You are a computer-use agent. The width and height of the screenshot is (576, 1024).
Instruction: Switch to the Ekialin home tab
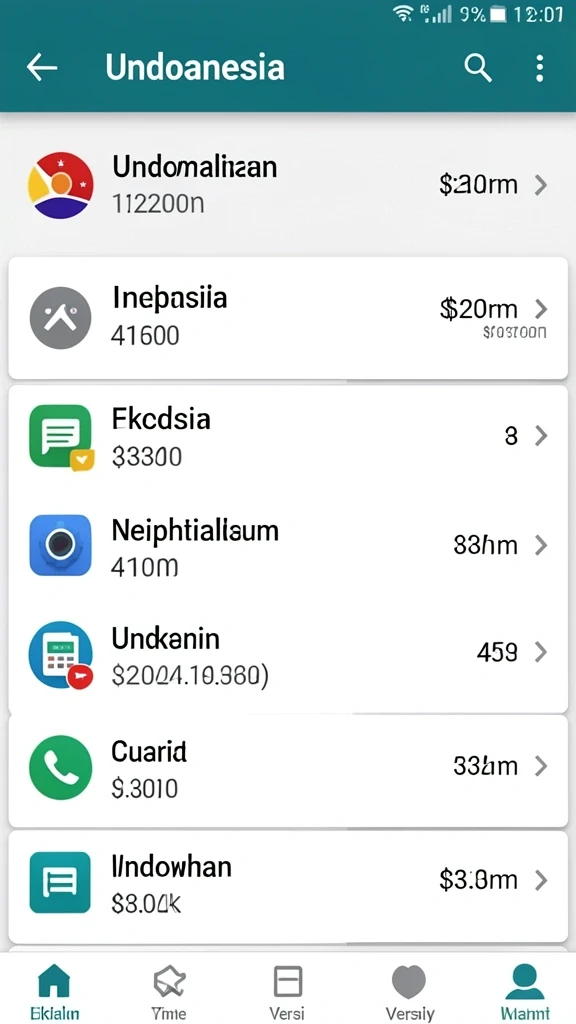point(55,991)
